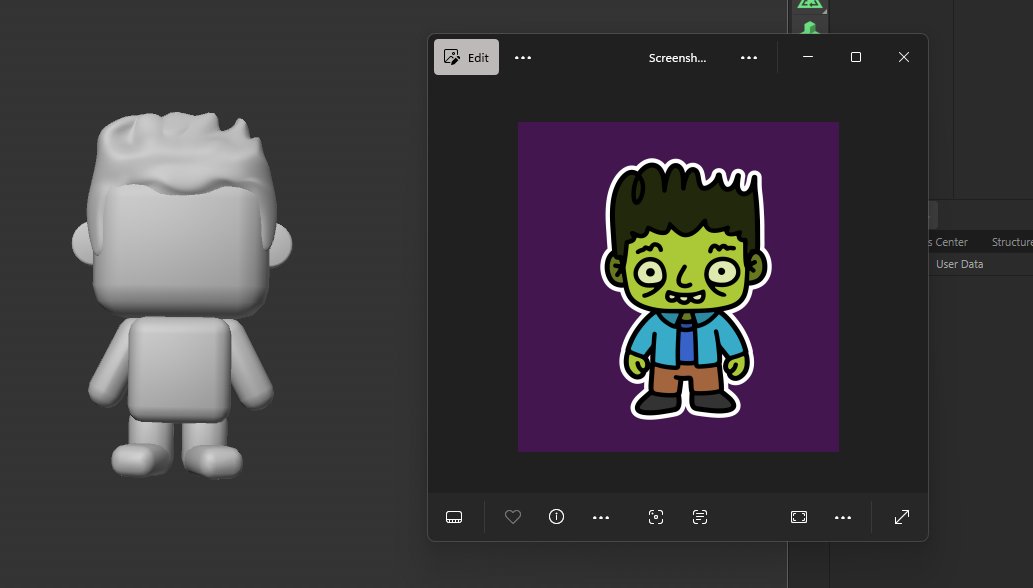1033x588 pixels.
Task: Open more options next to Edit button
Action: pyautogui.click(x=523, y=58)
